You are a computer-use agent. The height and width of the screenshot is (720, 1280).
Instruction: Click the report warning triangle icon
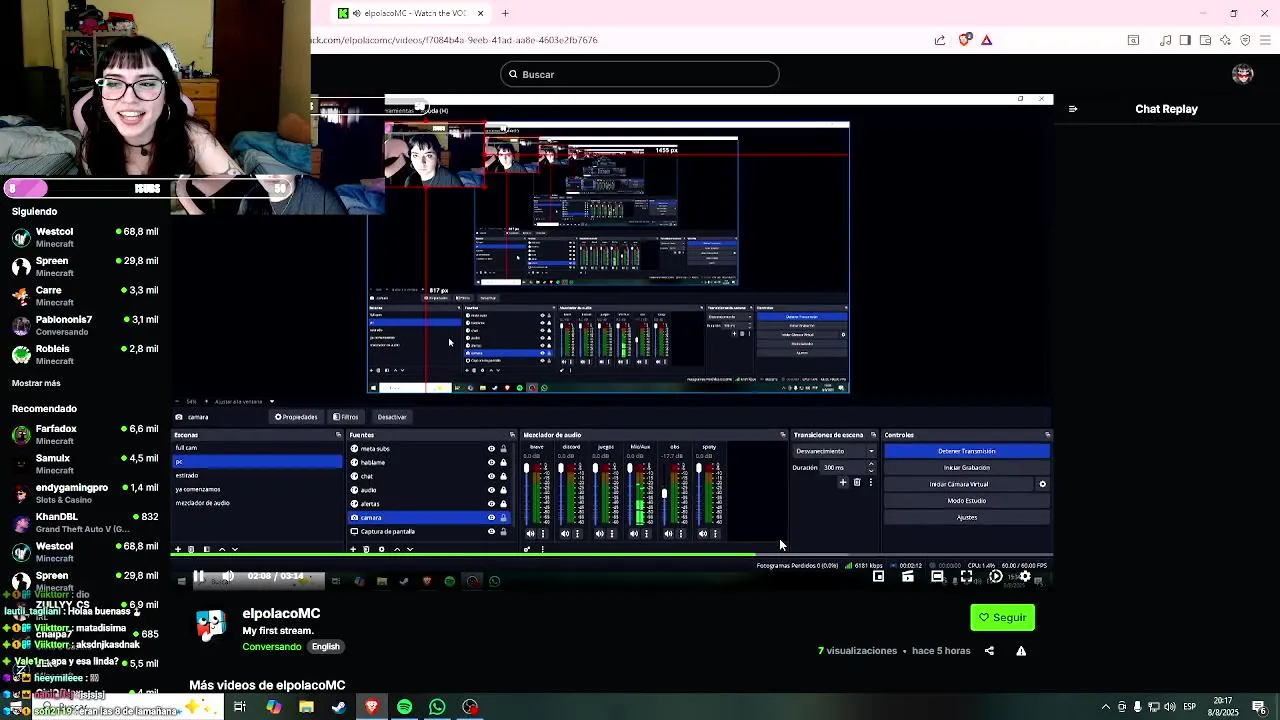(1021, 651)
